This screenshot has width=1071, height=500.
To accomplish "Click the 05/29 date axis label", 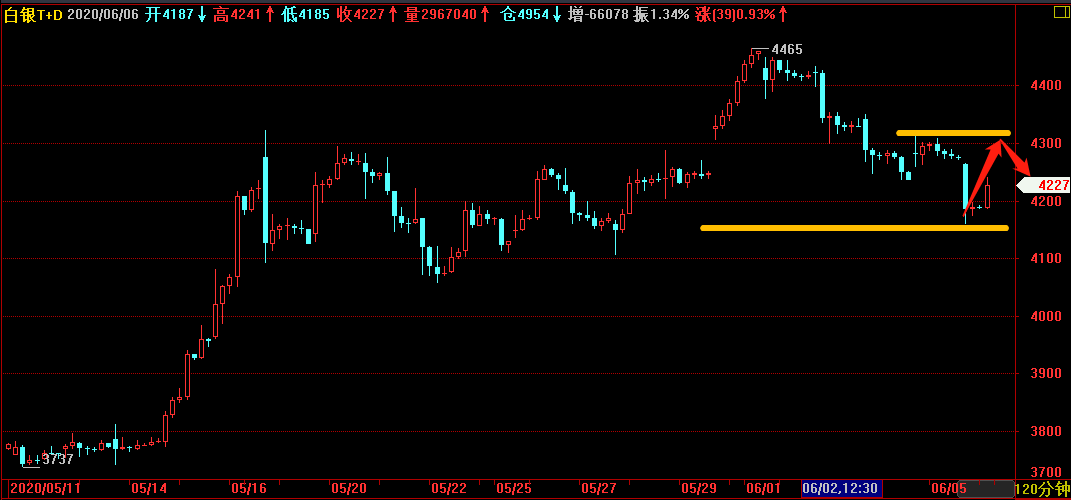I will 699,489.
